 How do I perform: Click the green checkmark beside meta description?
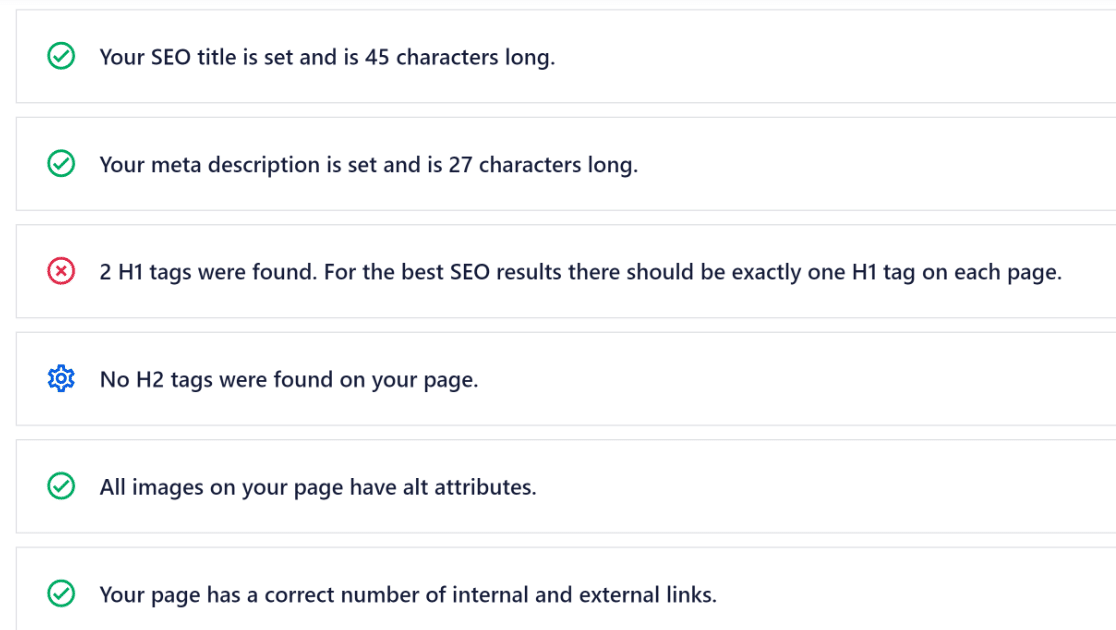click(x=61, y=164)
